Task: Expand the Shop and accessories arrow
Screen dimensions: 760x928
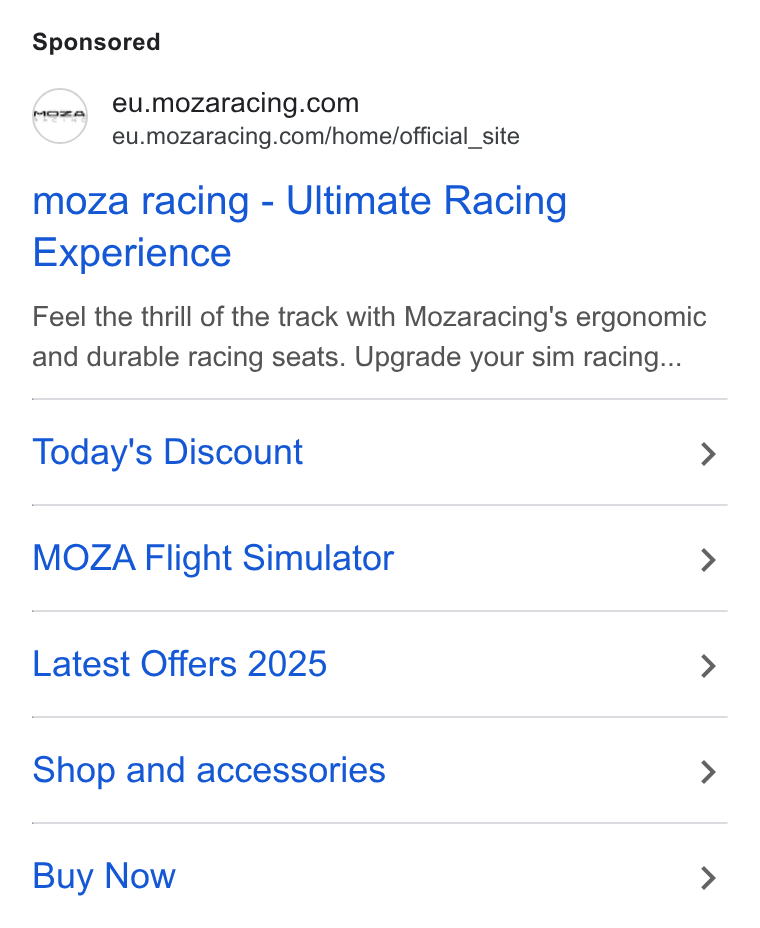Action: coord(709,772)
